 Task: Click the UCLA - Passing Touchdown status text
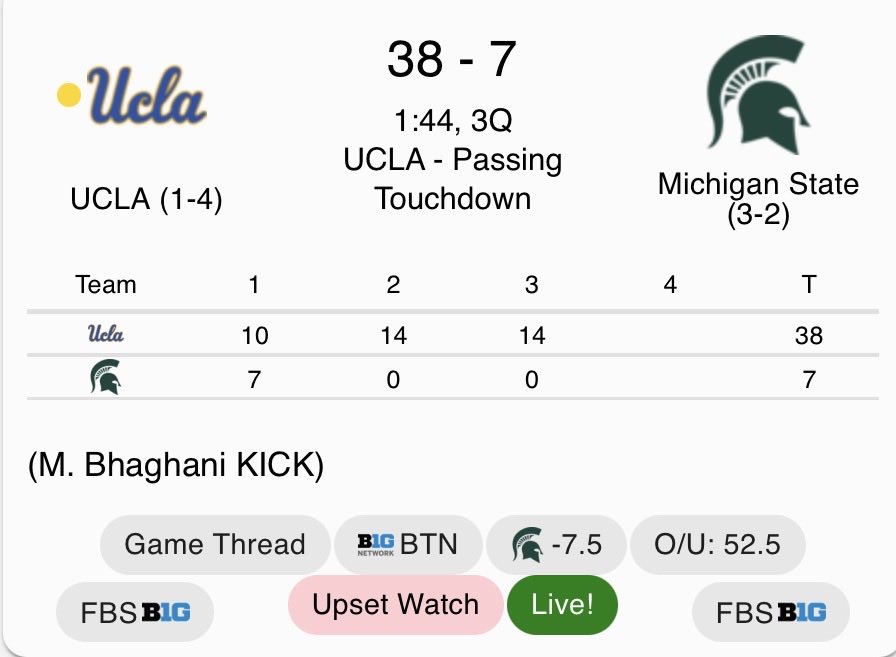click(x=452, y=178)
